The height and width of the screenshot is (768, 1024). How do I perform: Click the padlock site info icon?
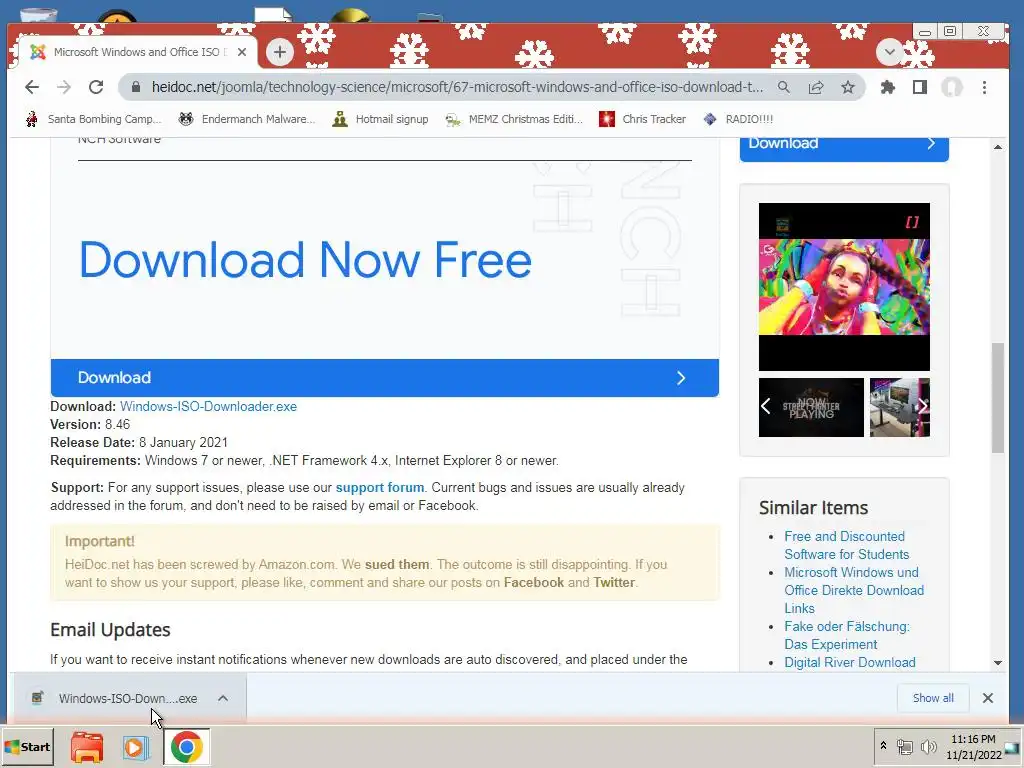click(135, 87)
